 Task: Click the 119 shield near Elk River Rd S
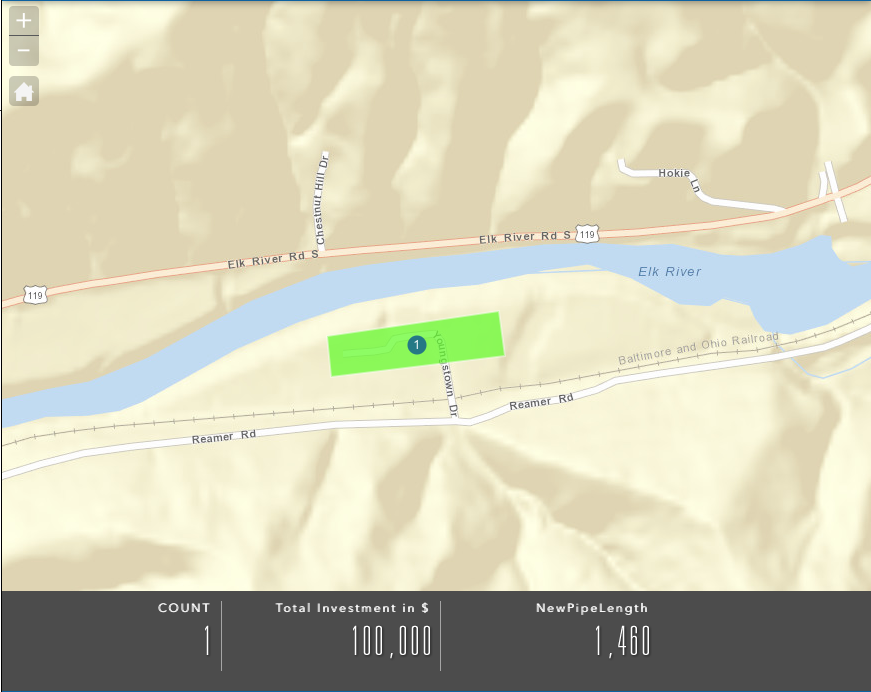(587, 234)
